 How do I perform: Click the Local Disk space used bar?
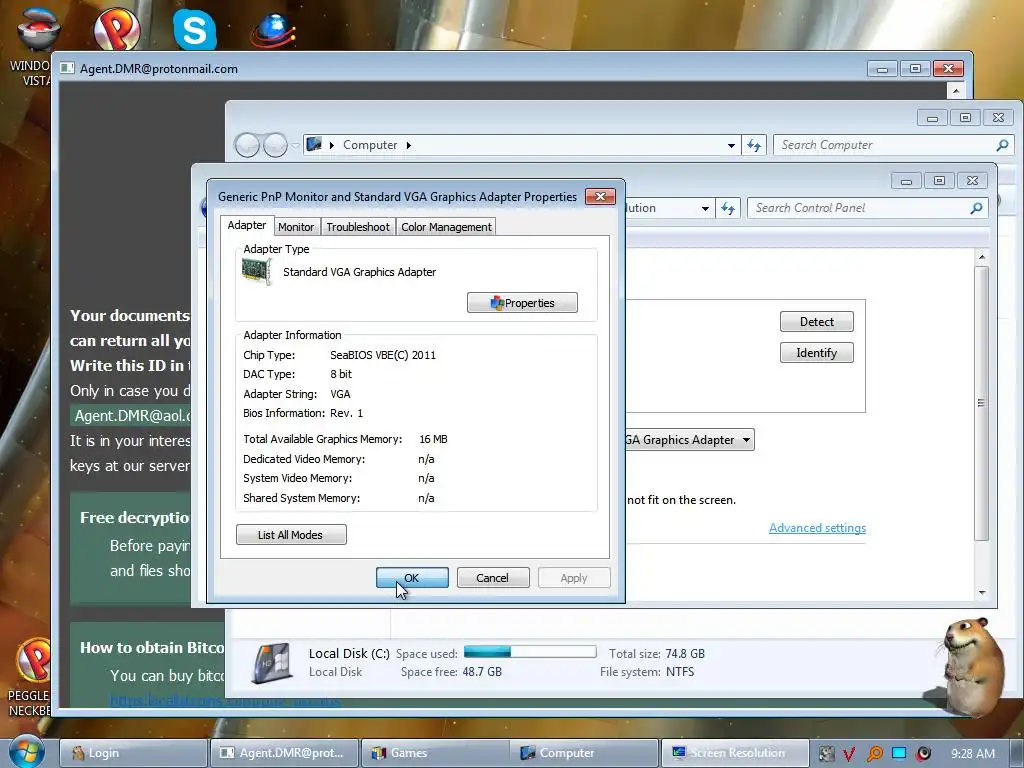(x=530, y=652)
